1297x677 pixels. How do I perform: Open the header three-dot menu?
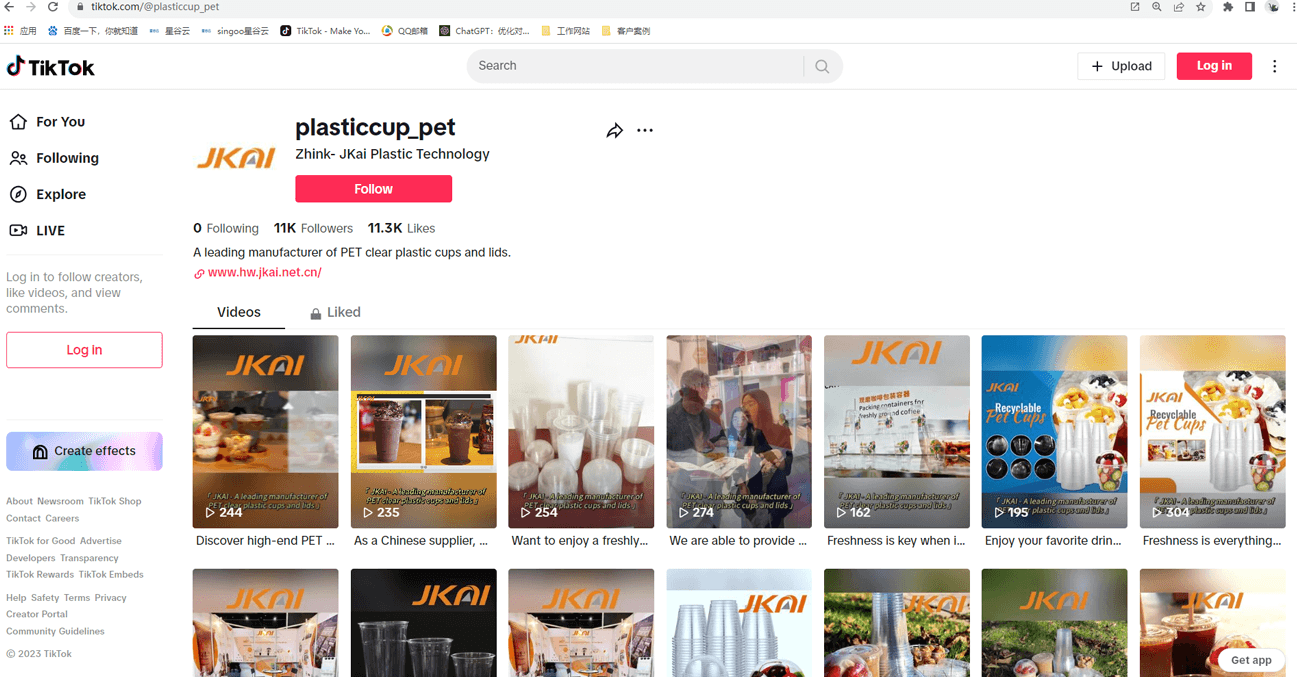coord(1274,66)
